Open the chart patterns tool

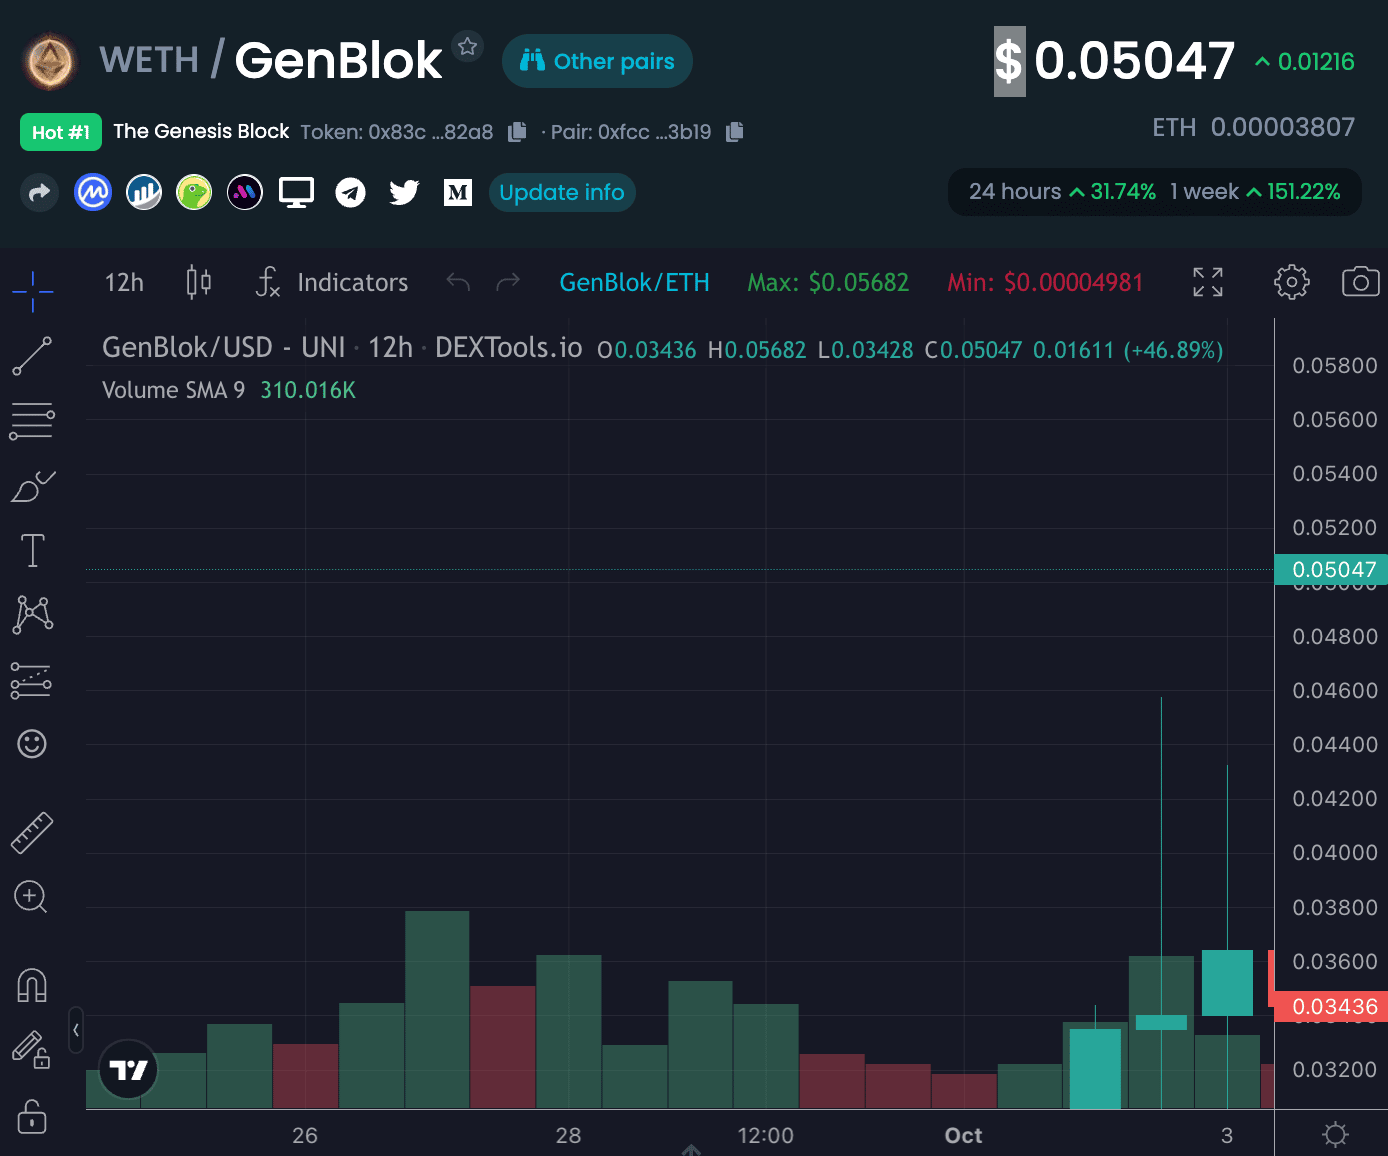(x=32, y=614)
